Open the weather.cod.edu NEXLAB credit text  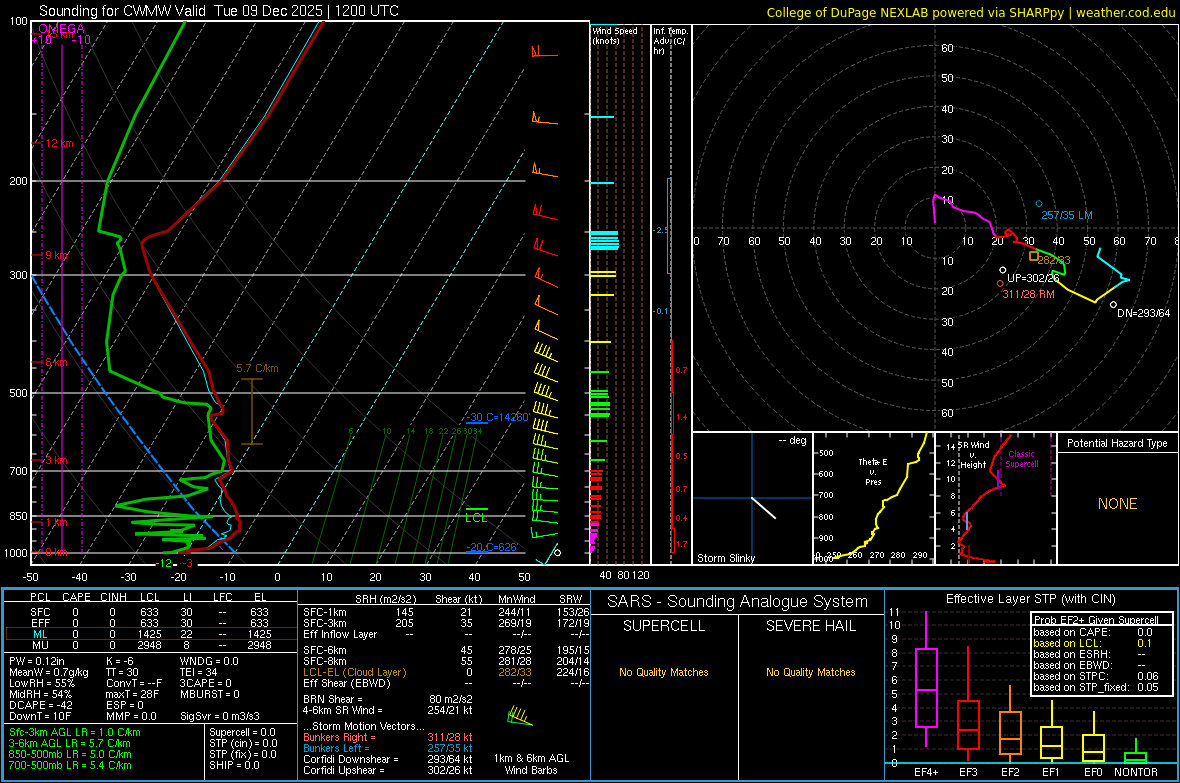(971, 12)
